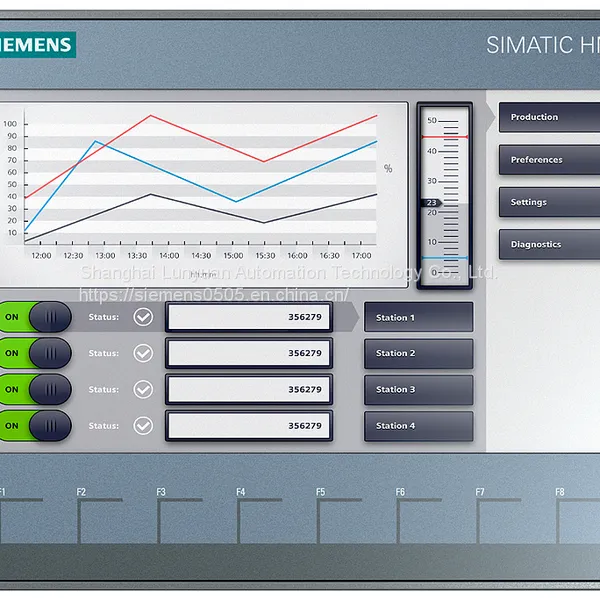
Task: Click the Status label in Station 1 row
Action: [x=104, y=317]
